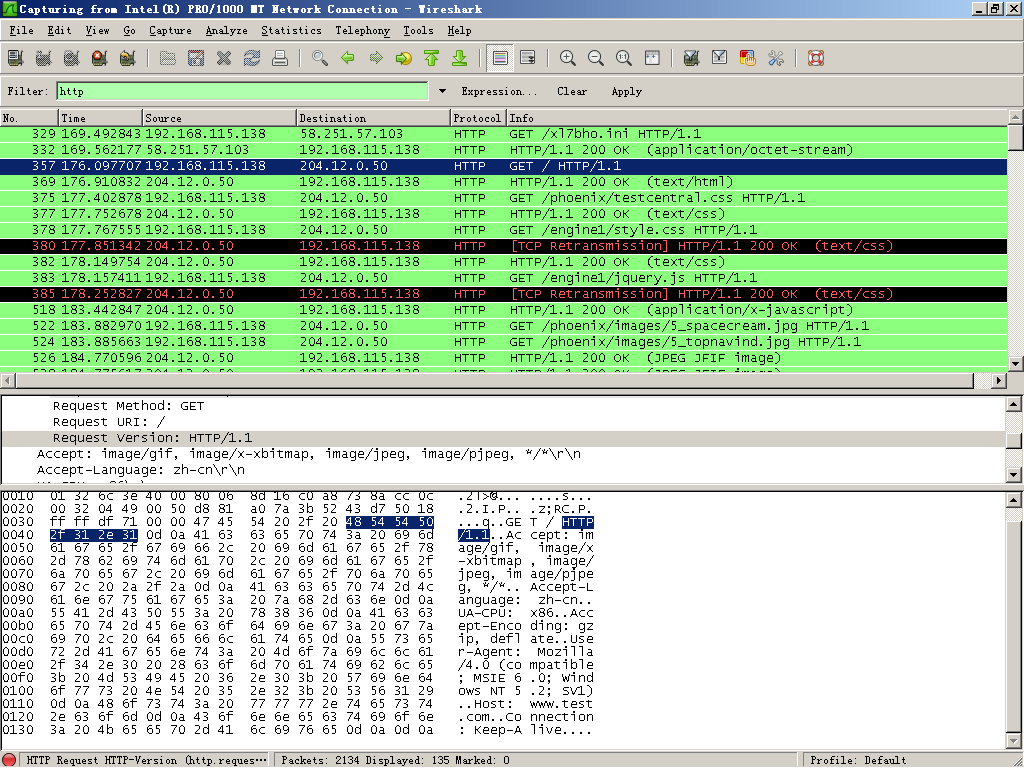Open the View menu
The width and height of the screenshot is (1024, 768).
[x=97, y=31]
